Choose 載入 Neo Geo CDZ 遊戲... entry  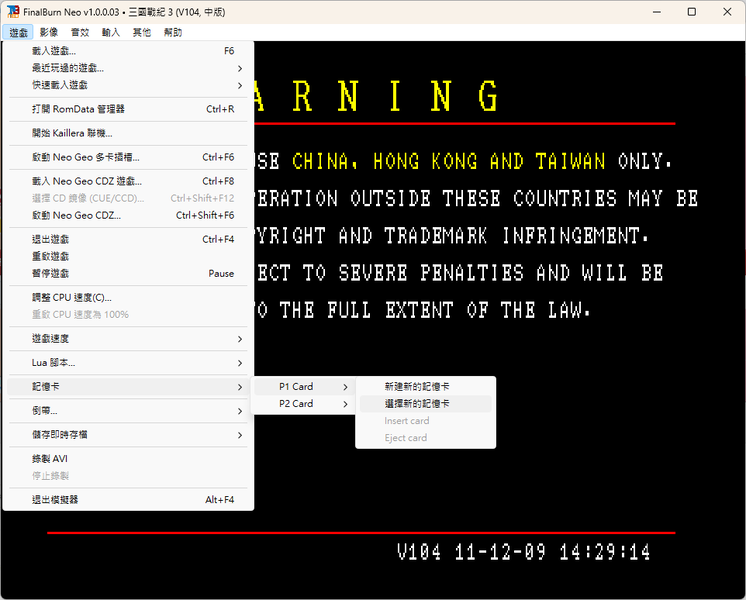[x=128, y=181]
